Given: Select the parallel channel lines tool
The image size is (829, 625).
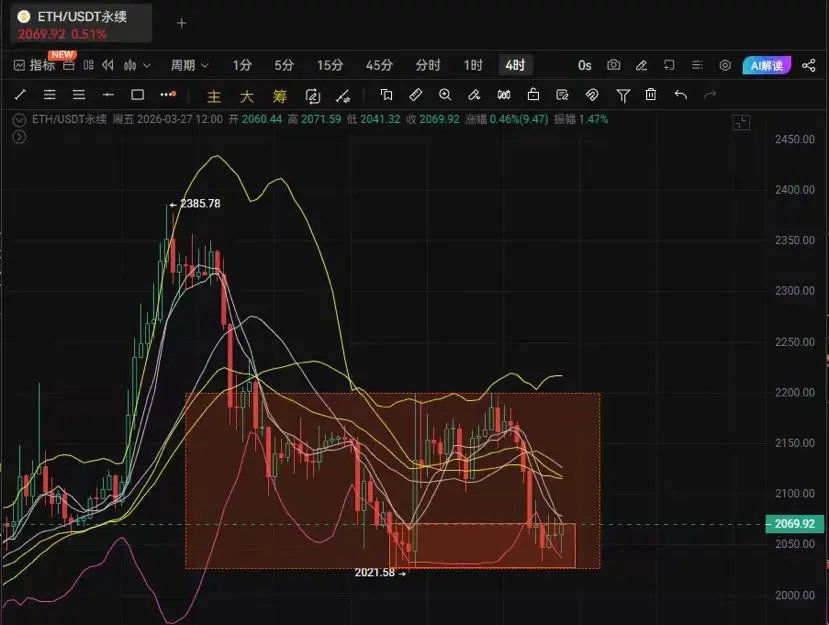Looking at the screenshot, I should tap(50, 95).
